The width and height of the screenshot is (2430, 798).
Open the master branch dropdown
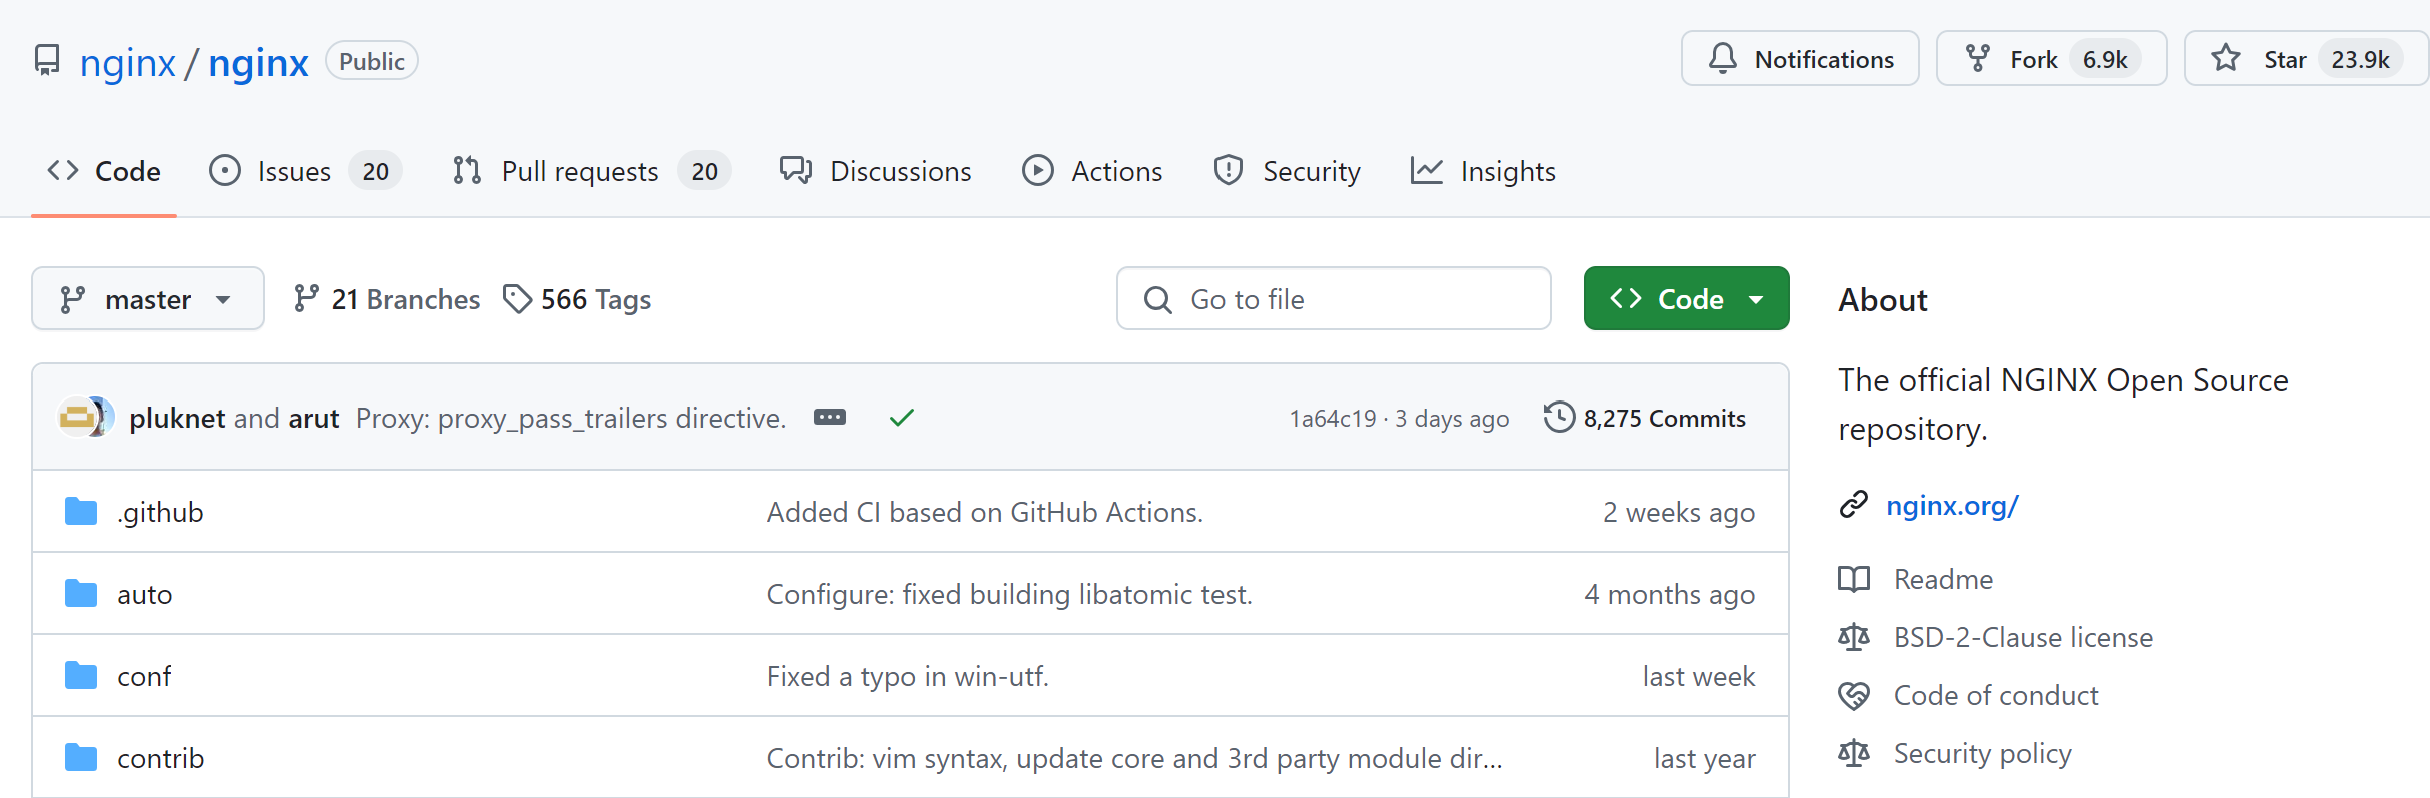pos(148,299)
